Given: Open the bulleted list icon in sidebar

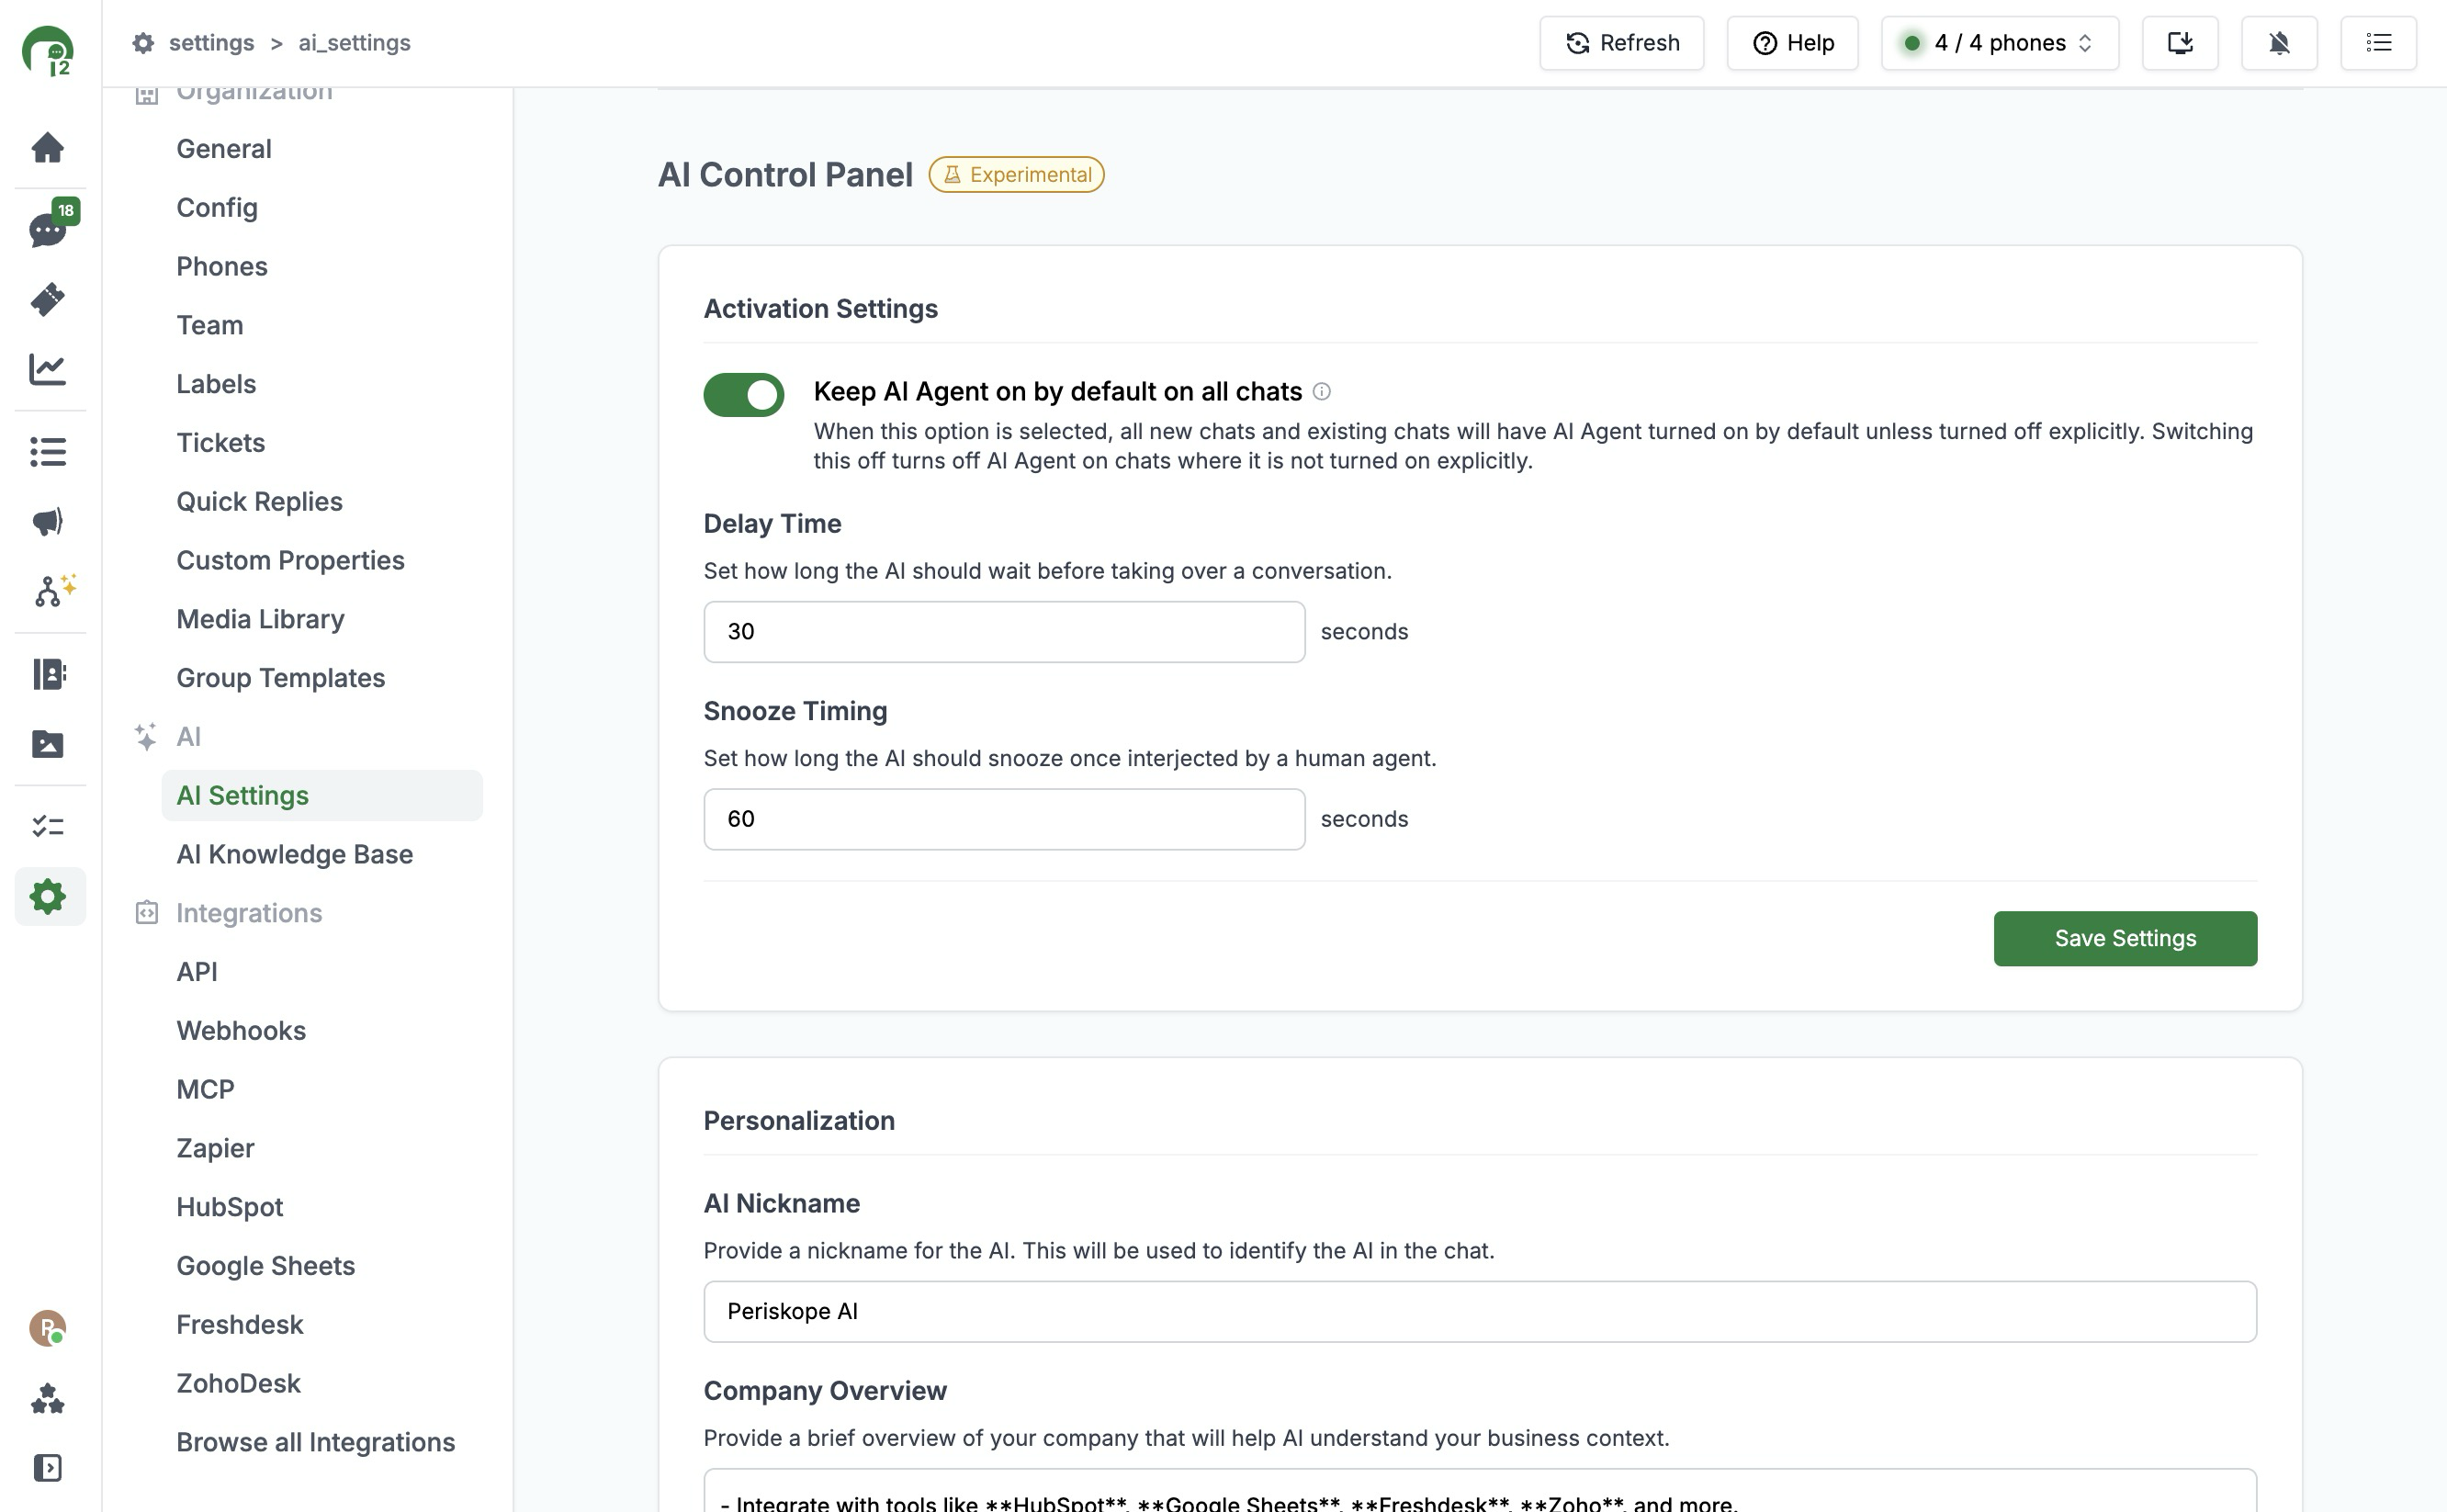Looking at the screenshot, I should click(48, 451).
